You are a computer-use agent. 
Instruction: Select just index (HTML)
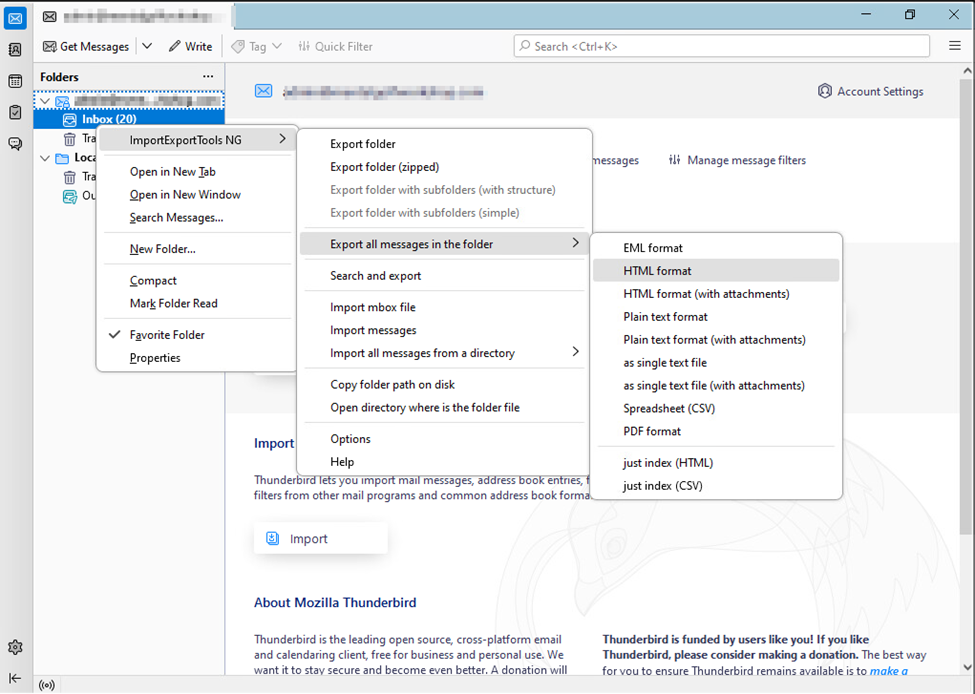716,463
